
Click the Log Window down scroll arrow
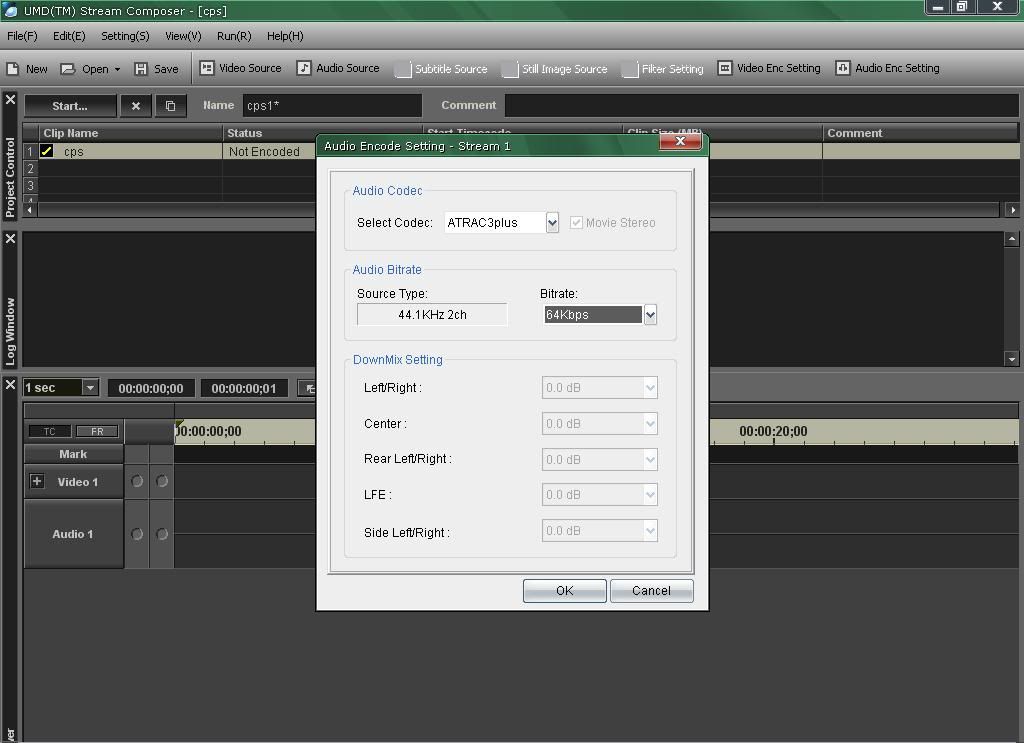(x=1012, y=358)
